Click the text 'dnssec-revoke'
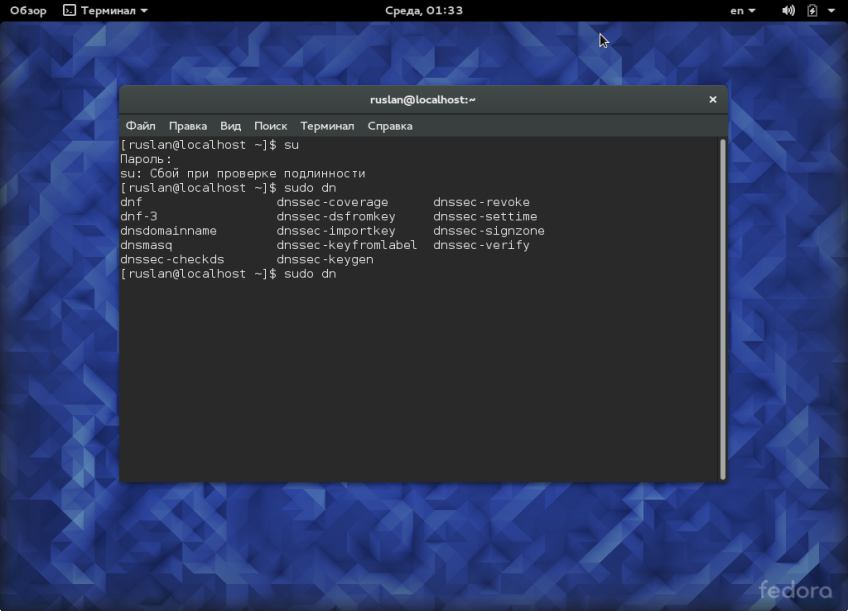Image resolution: width=848 pixels, height=611 pixels. click(x=481, y=202)
